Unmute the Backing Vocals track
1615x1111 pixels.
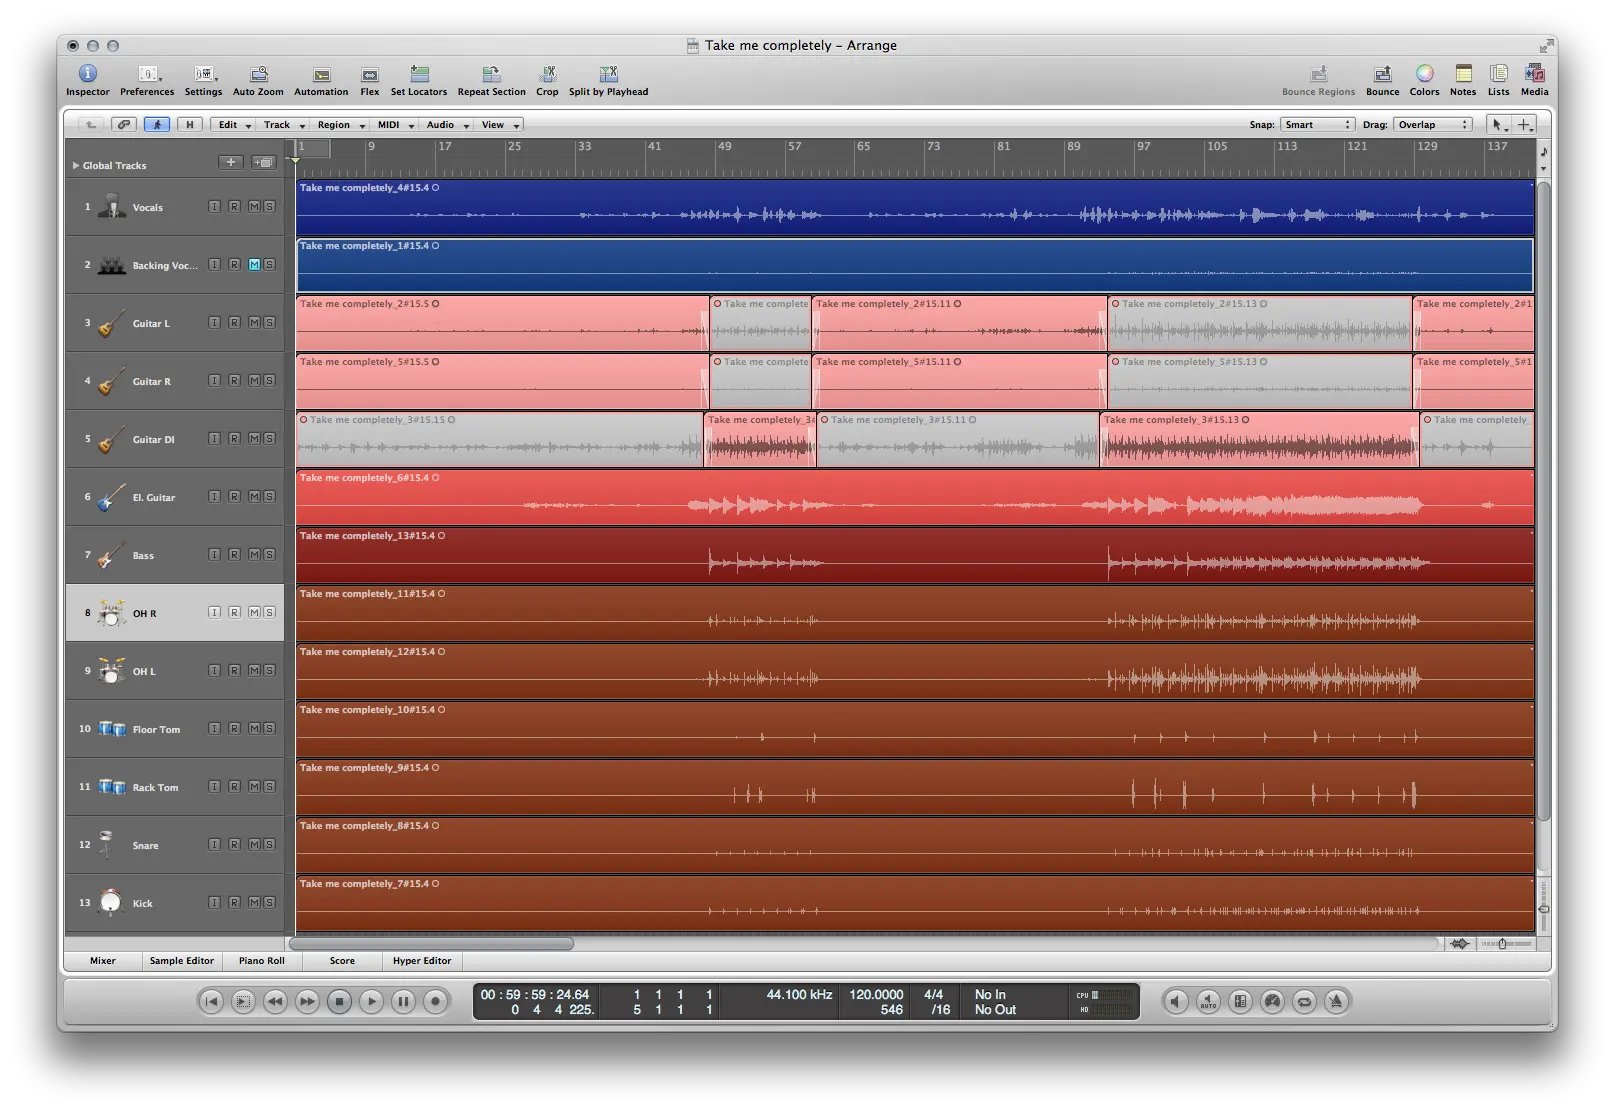click(x=254, y=265)
